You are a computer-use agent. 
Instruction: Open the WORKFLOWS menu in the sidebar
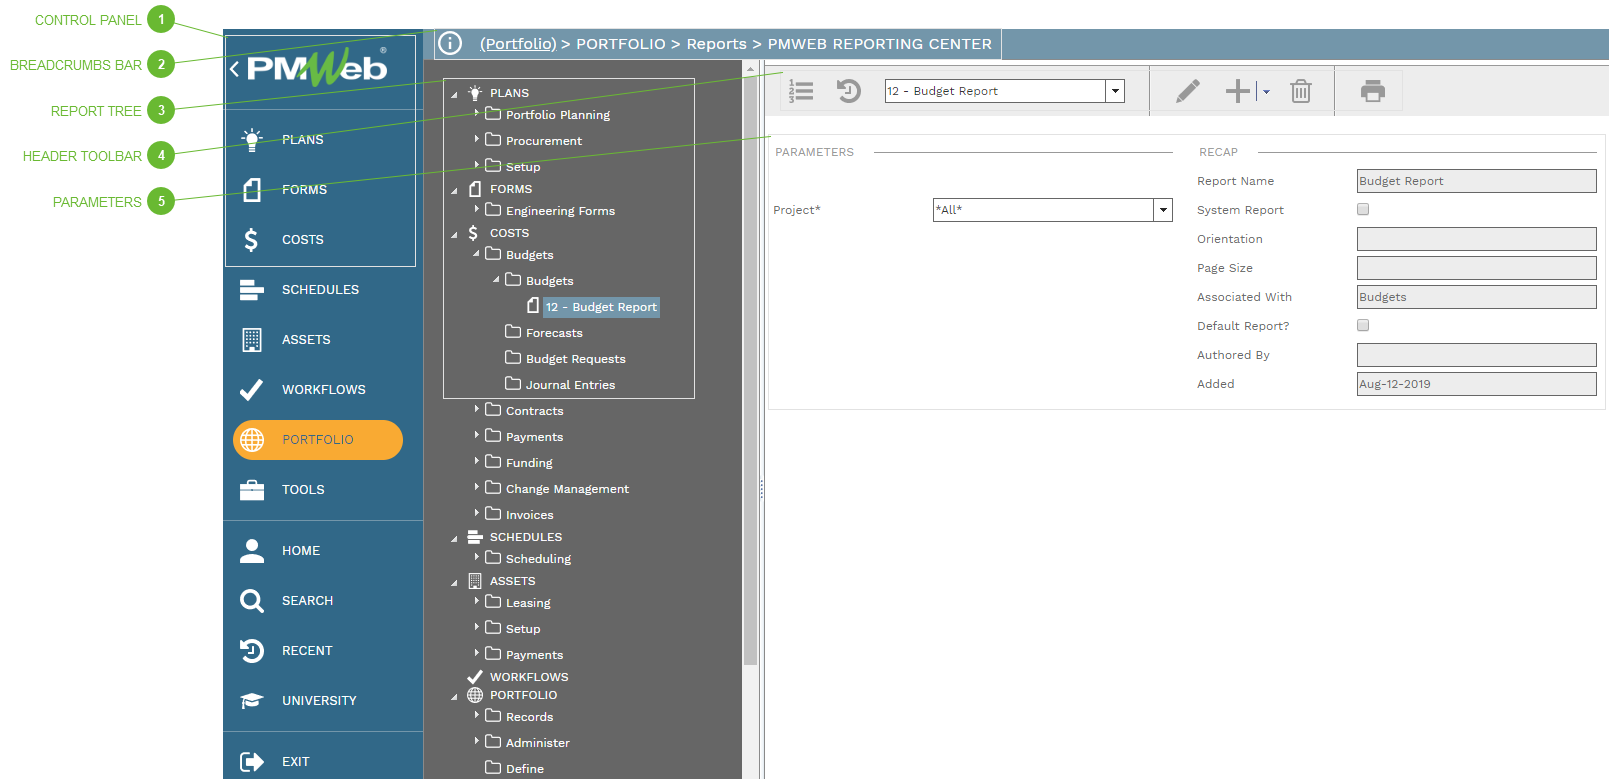pyautogui.click(x=323, y=390)
